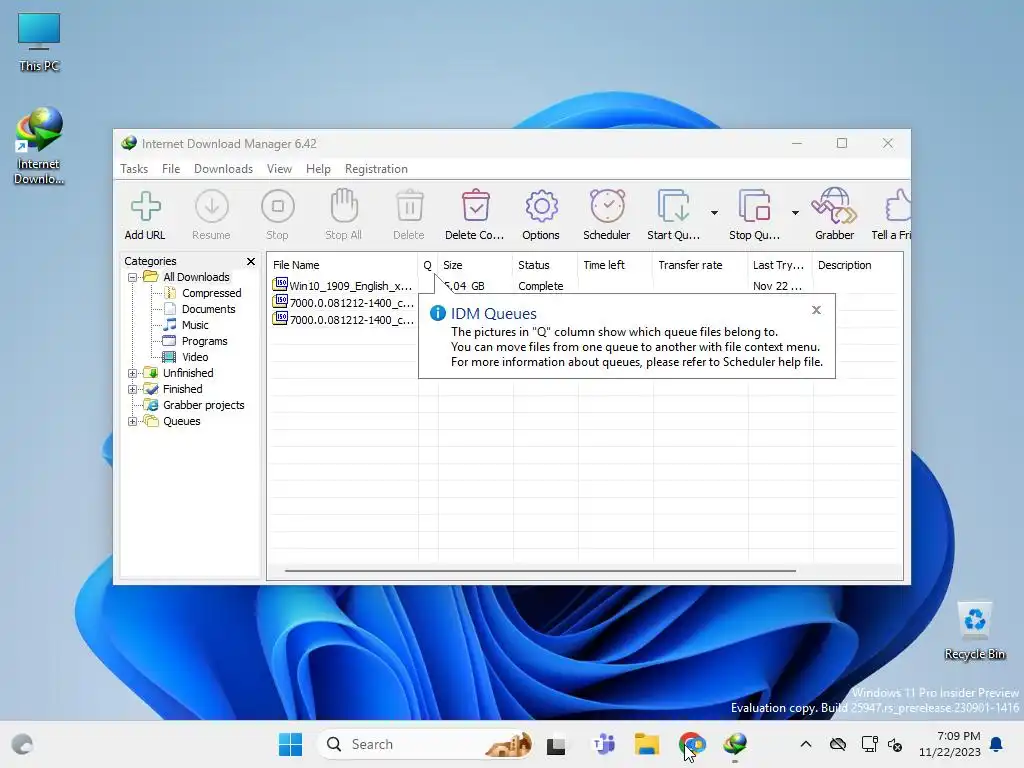Screen dimensions: 1024x768
Task: Open Stop Queue dropdown arrow
Action: [x=795, y=213]
